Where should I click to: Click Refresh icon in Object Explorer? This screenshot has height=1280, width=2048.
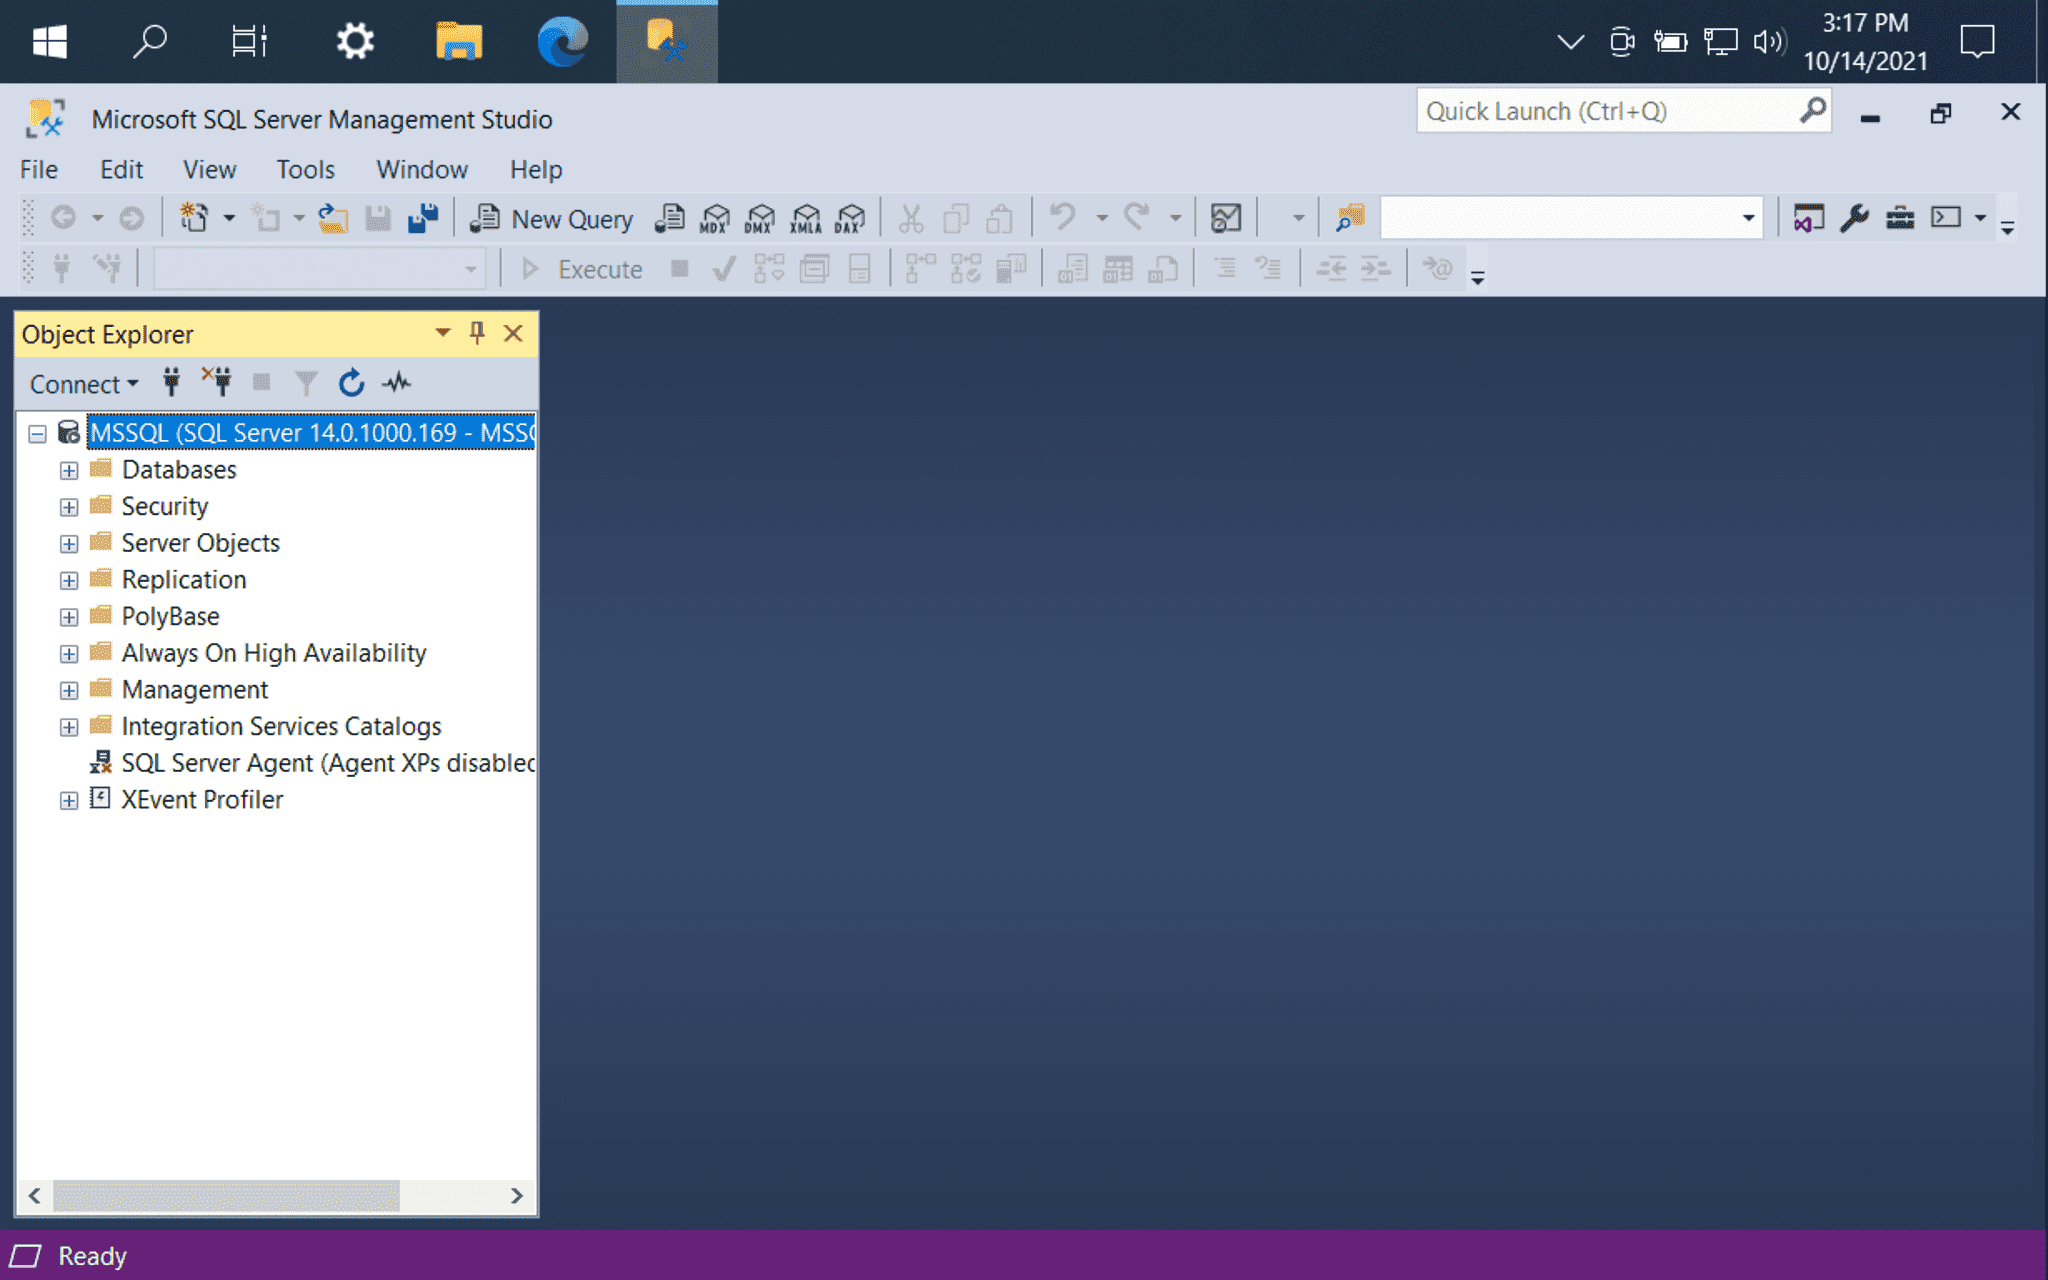[x=351, y=383]
